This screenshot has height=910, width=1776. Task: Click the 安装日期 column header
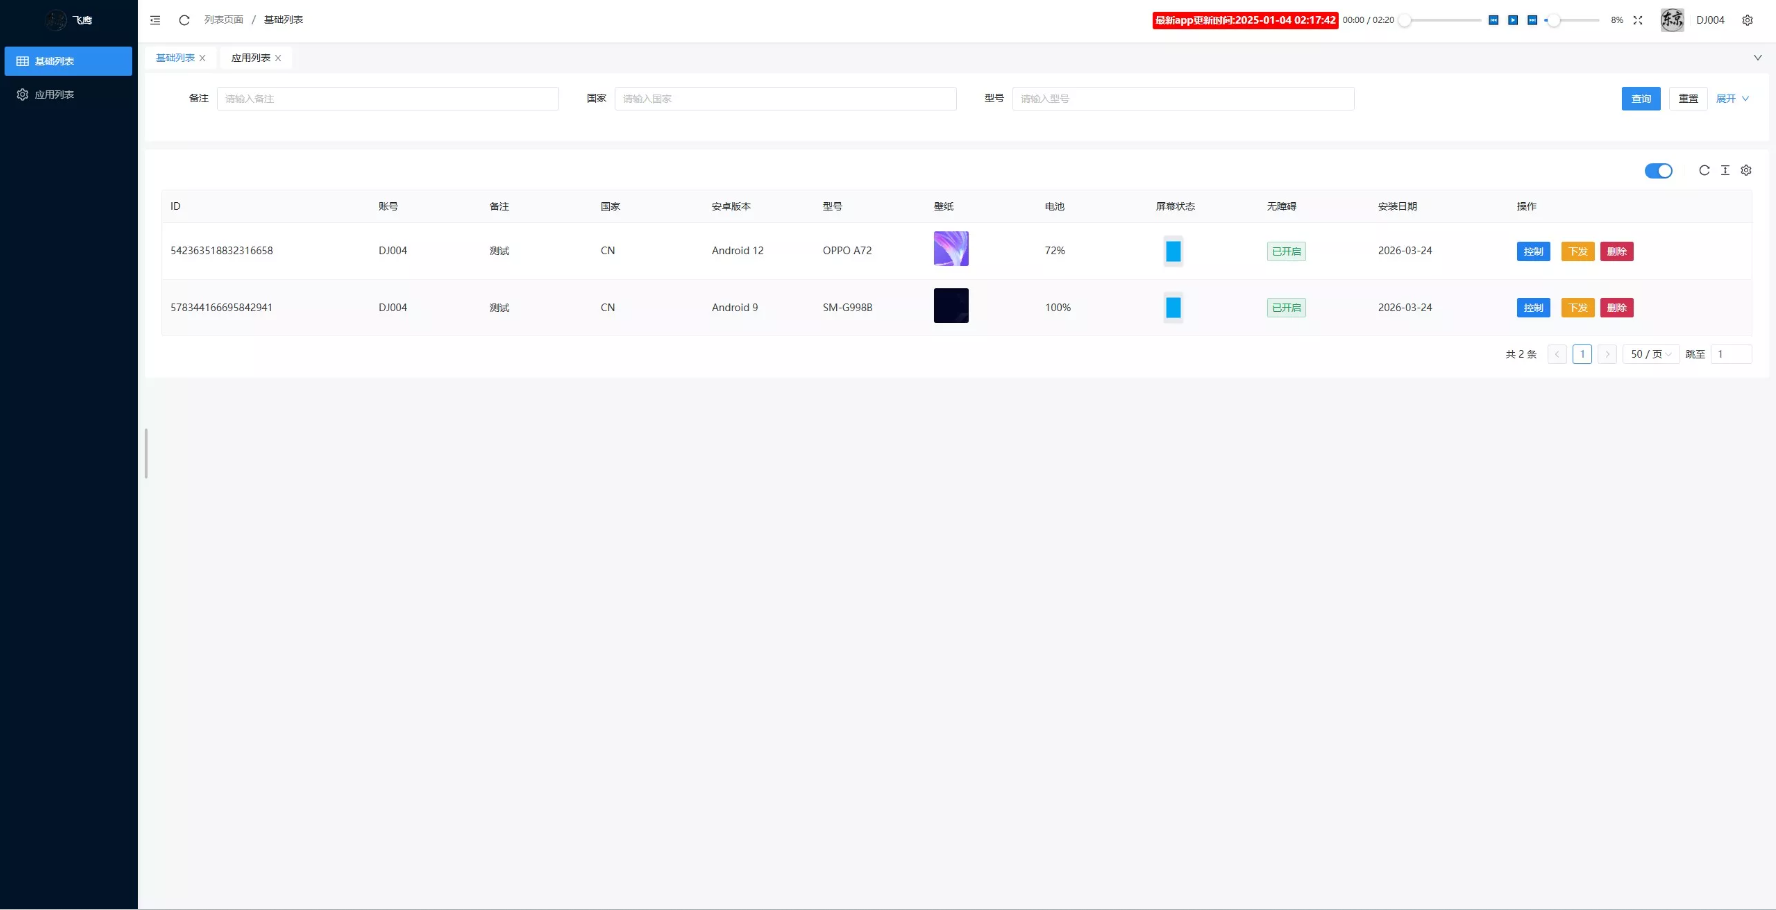pos(1397,207)
